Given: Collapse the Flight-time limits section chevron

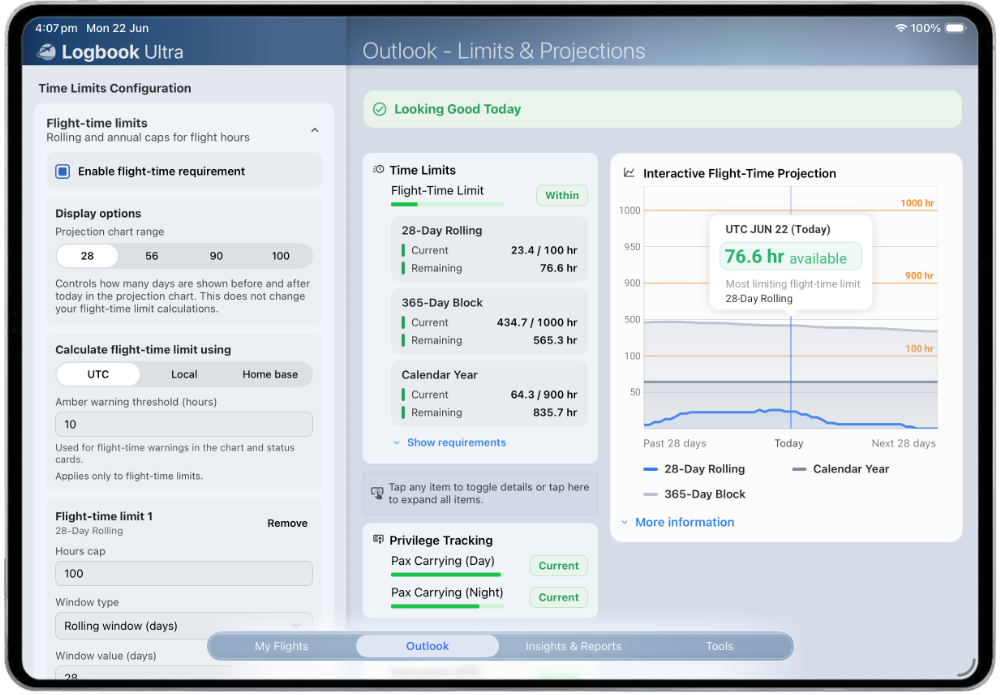Looking at the screenshot, I should coord(314,130).
